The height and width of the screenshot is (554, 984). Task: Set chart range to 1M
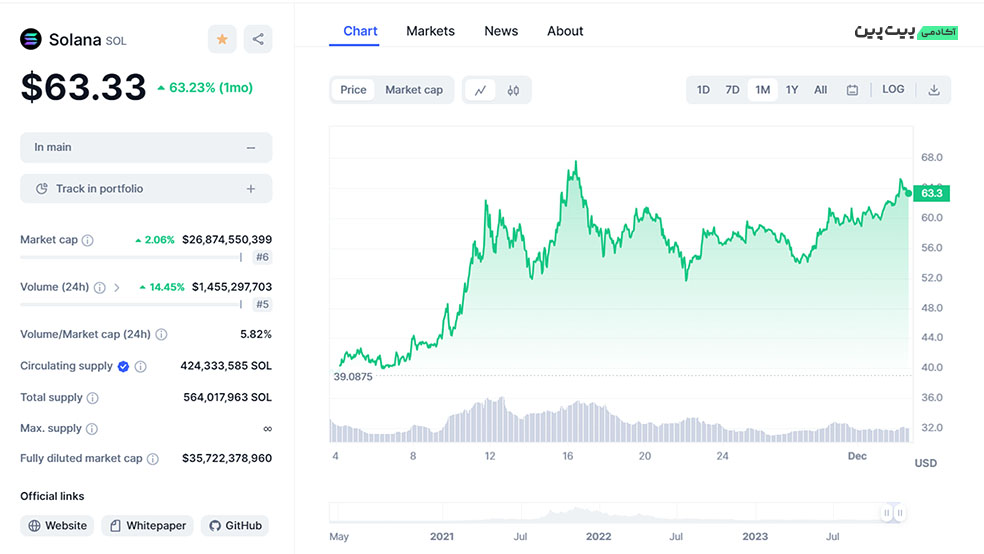[x=762, y=90]
